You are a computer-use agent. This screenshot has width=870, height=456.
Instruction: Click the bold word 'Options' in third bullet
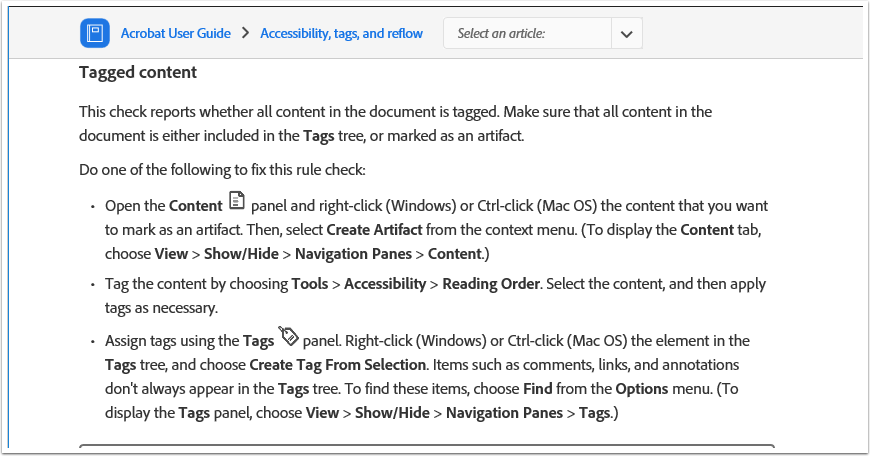tap(642, 389)
